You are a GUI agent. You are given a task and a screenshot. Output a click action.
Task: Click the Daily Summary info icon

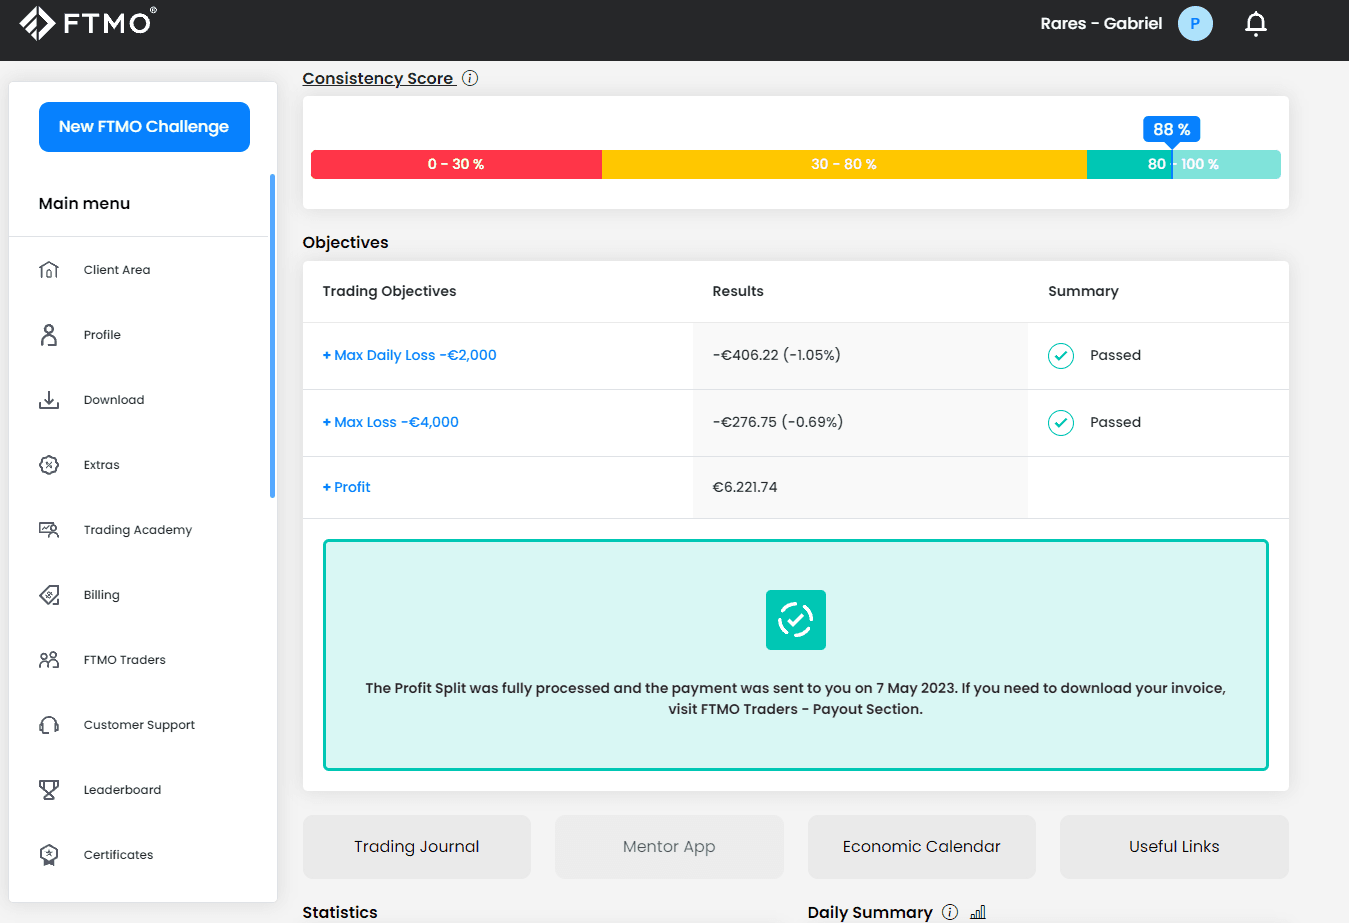(x=950, y=912)
